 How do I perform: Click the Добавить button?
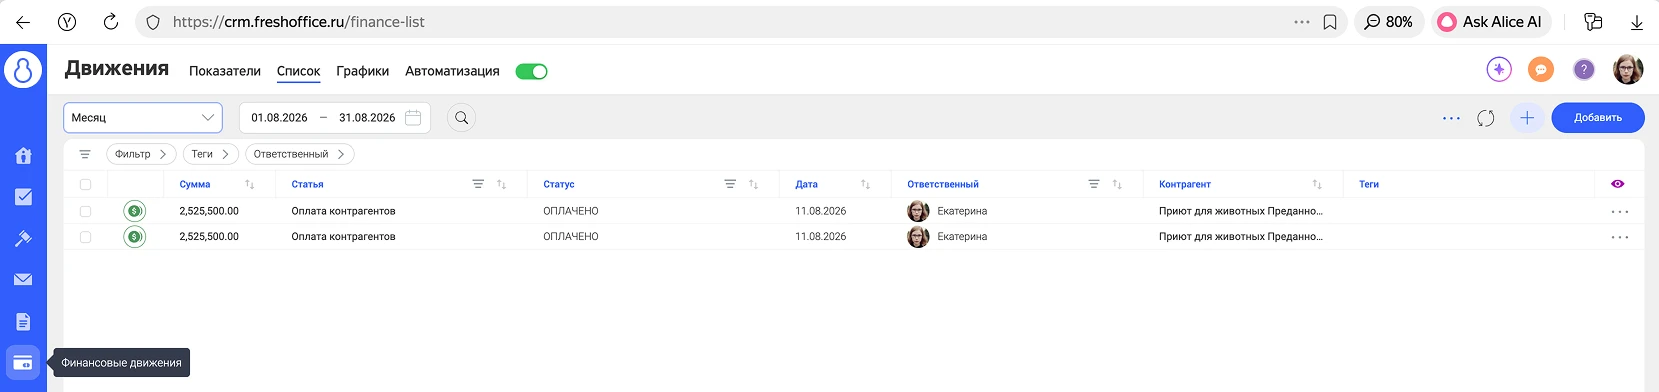point(1598,118)
